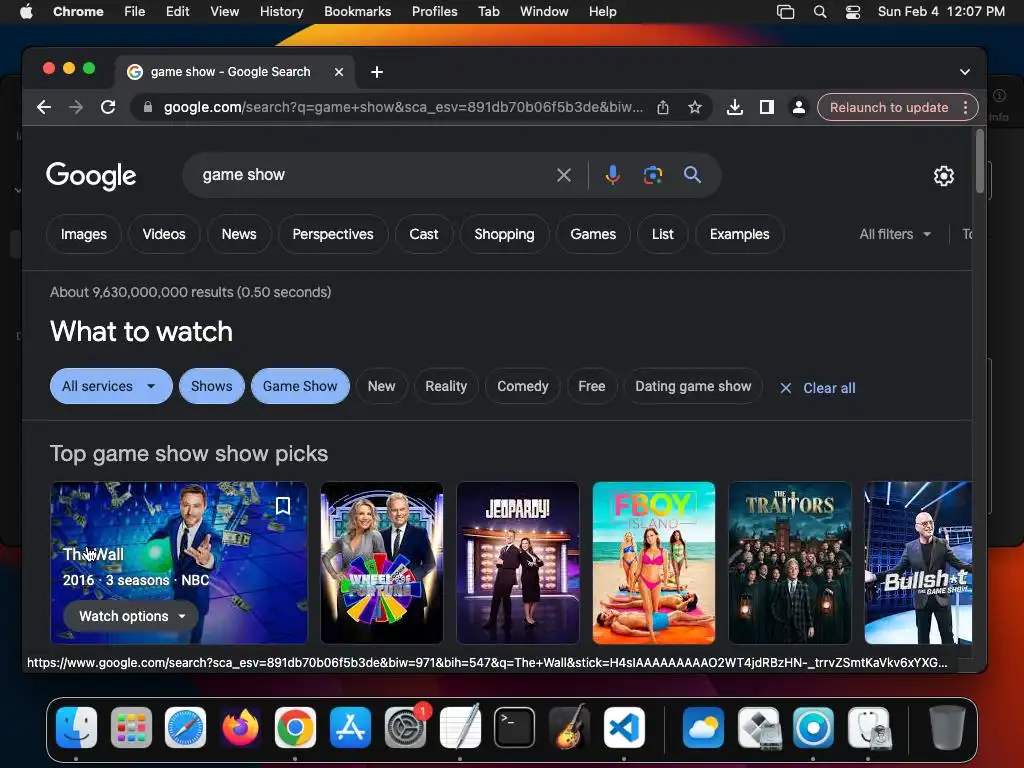
Task: Start voice search with microphone icon
Action: [x=613, y=175]
